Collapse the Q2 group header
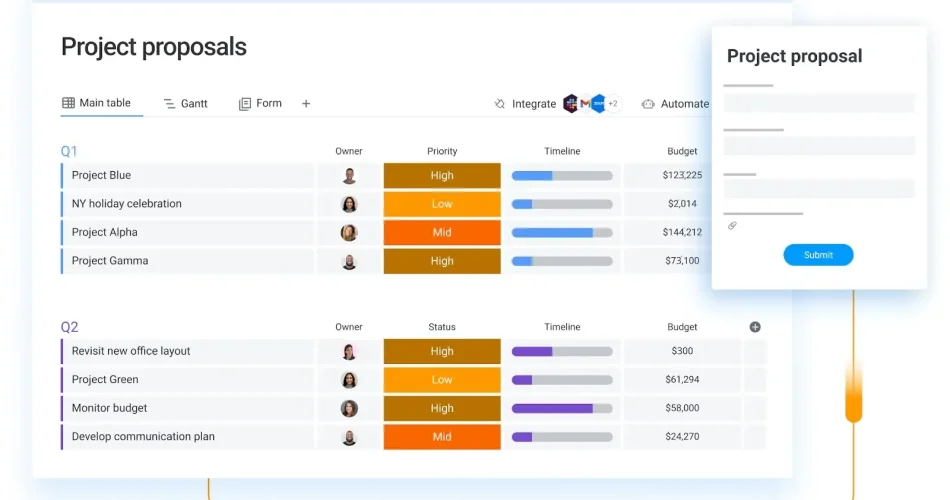The height and width of the screenshot is (500, 950). coord(69,327)
